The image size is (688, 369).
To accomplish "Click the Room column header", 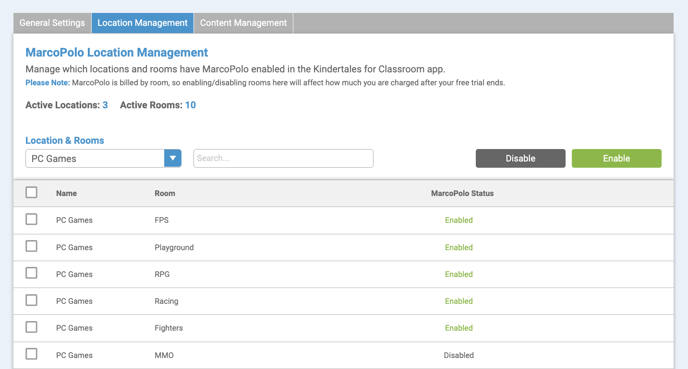I will (x=165, y=193).
